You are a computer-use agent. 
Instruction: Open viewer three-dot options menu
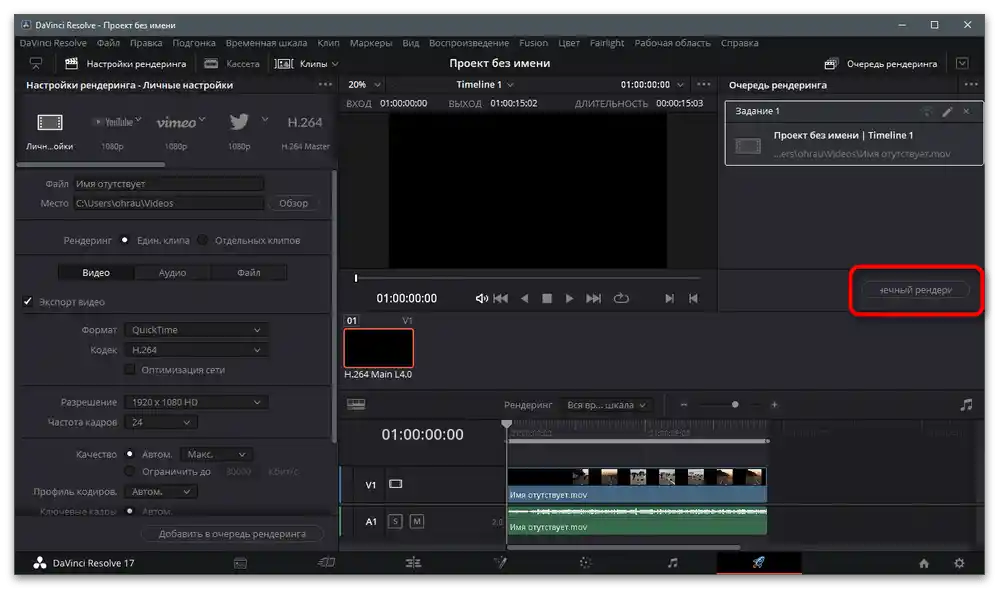point(703,84)
